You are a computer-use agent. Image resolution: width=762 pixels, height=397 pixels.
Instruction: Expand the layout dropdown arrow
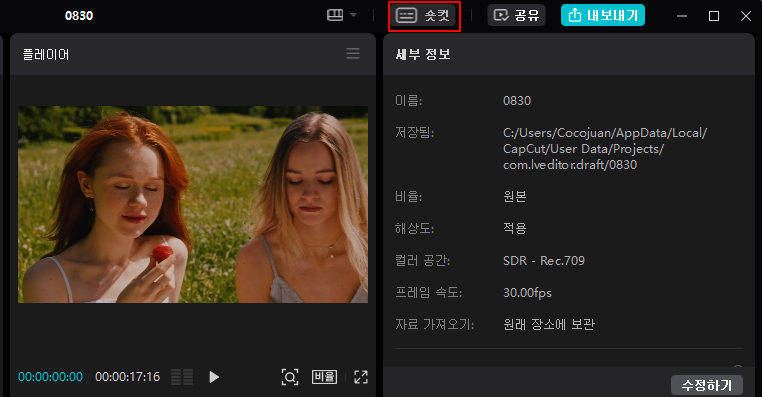[354, 15]
